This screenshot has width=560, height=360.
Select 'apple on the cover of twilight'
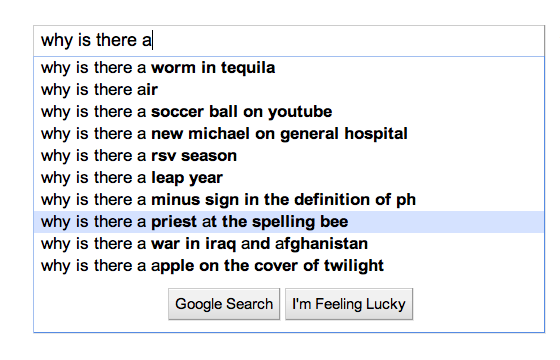coord(289,266)
